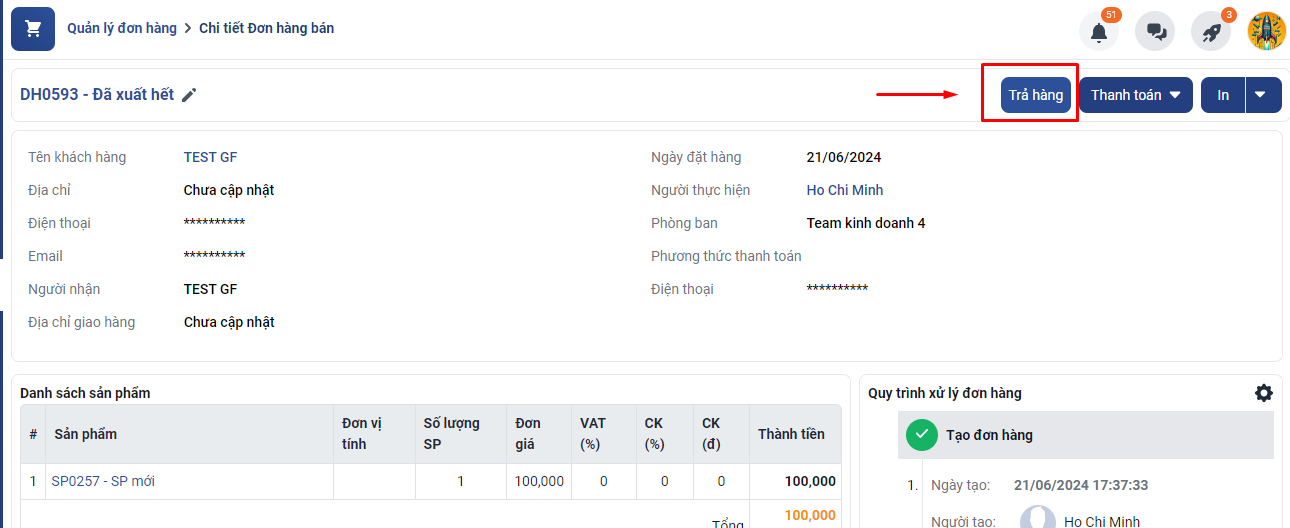This screenshot has height=528, width=1290.
Task: Select Chi tiết Đơn hàng bán breadcrumb
Action: pyautogui.click(x=266, y=28)
